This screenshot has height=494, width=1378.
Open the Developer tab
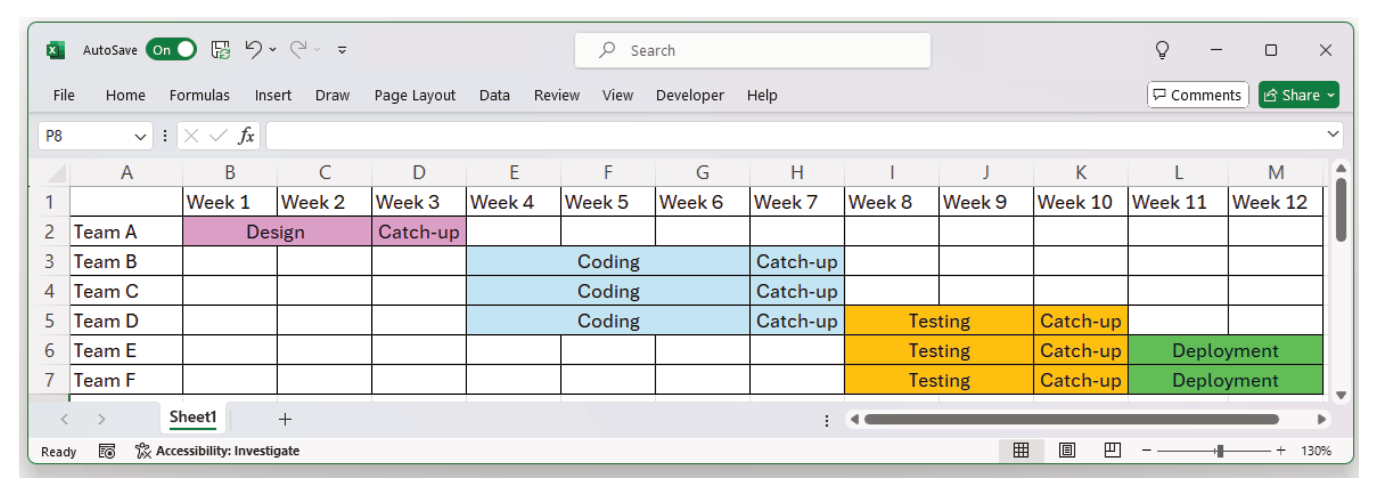[x=689, y=95]
